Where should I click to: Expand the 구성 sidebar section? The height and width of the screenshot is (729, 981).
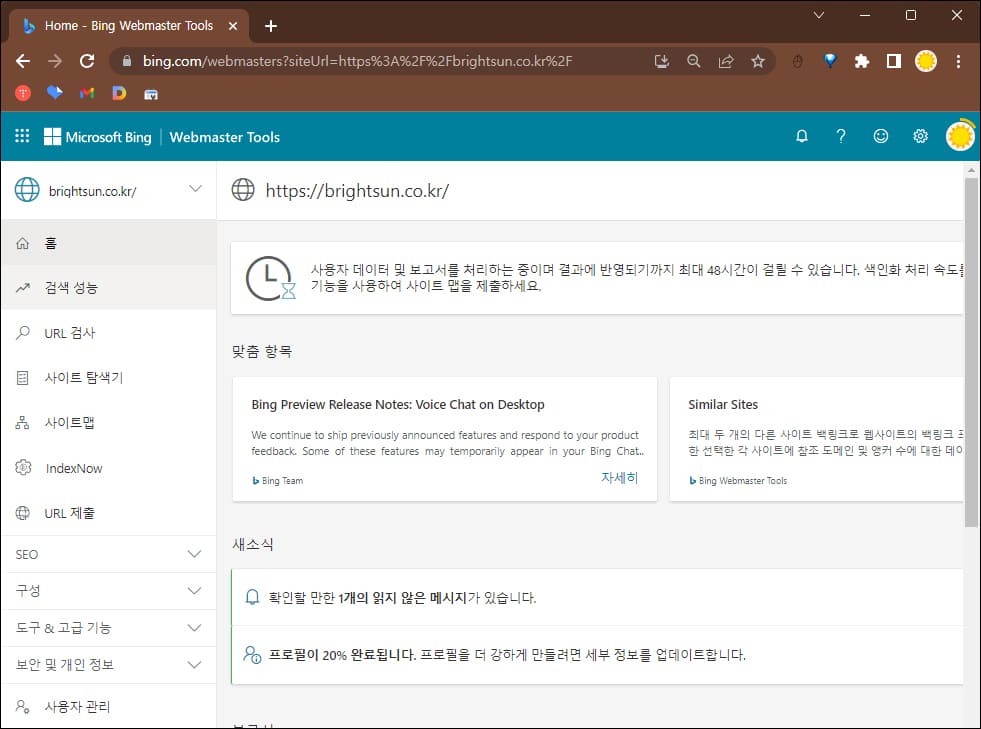pyautogui.click(x=109, y=591)
